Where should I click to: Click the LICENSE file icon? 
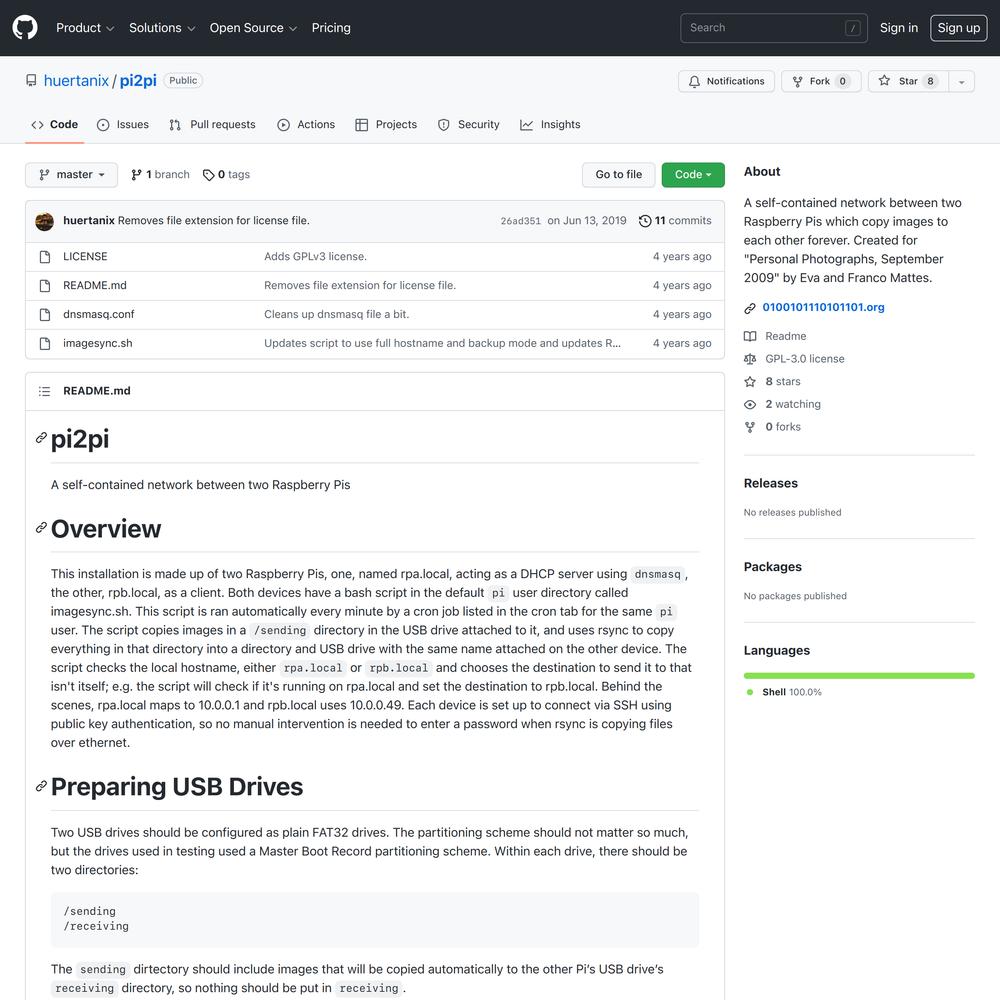point(45,257)
